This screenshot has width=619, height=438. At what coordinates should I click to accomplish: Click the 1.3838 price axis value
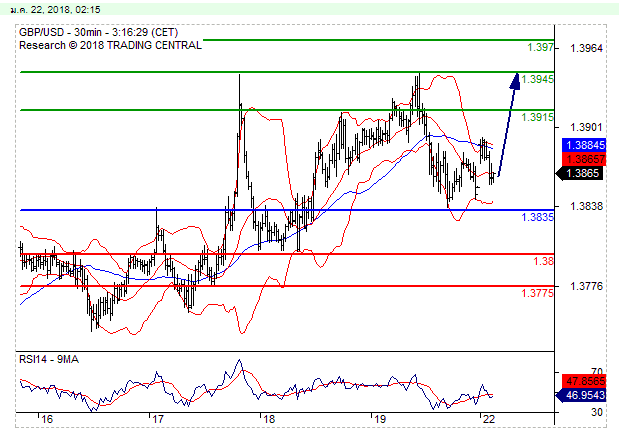[x=586, y=206]
